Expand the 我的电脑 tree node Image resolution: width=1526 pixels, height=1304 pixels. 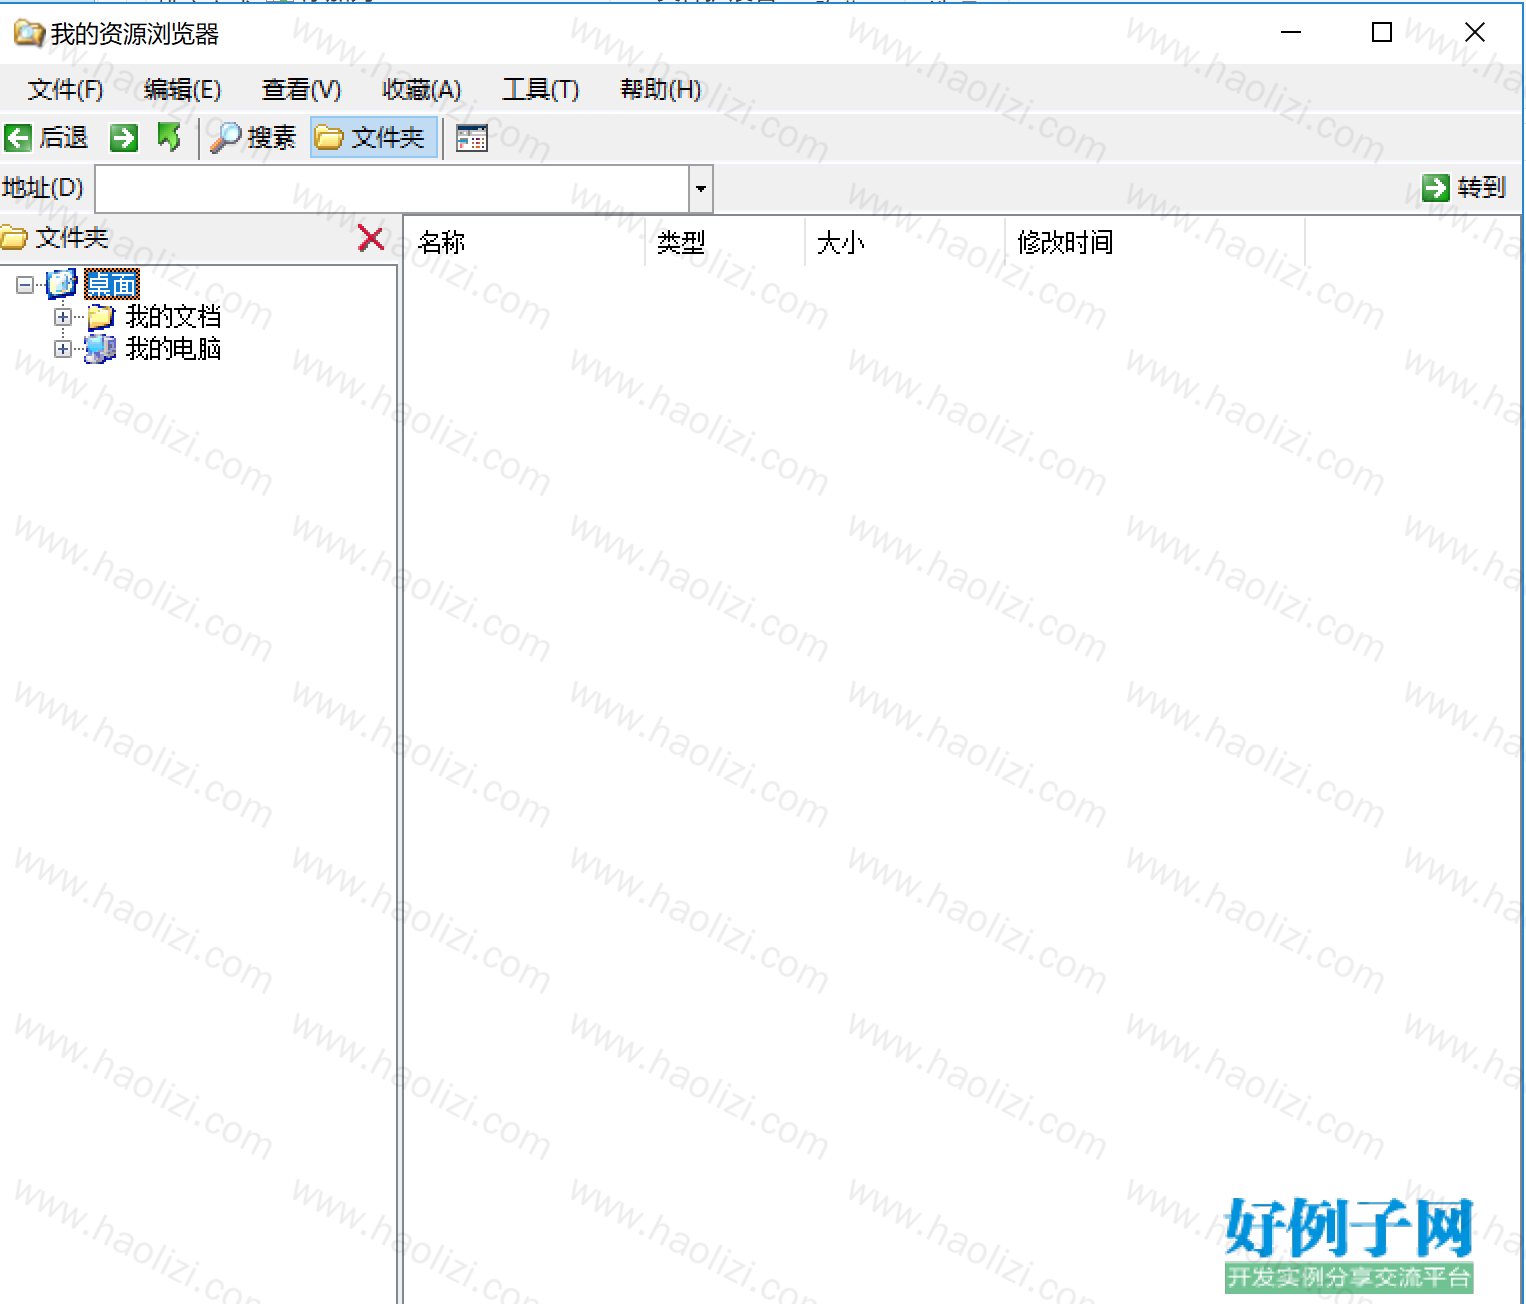(x=63, y=349)
